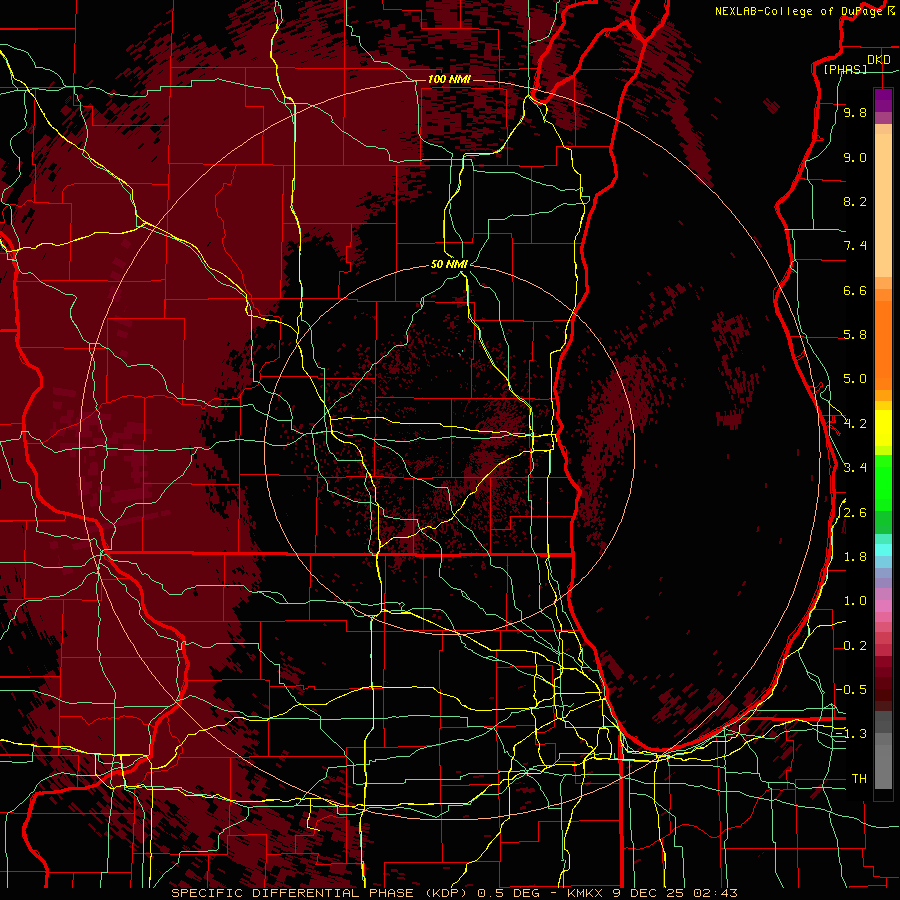Click the pink band of color bar
Image resolution: width=900 pixels, height=900 pixels.
[883, 606]
